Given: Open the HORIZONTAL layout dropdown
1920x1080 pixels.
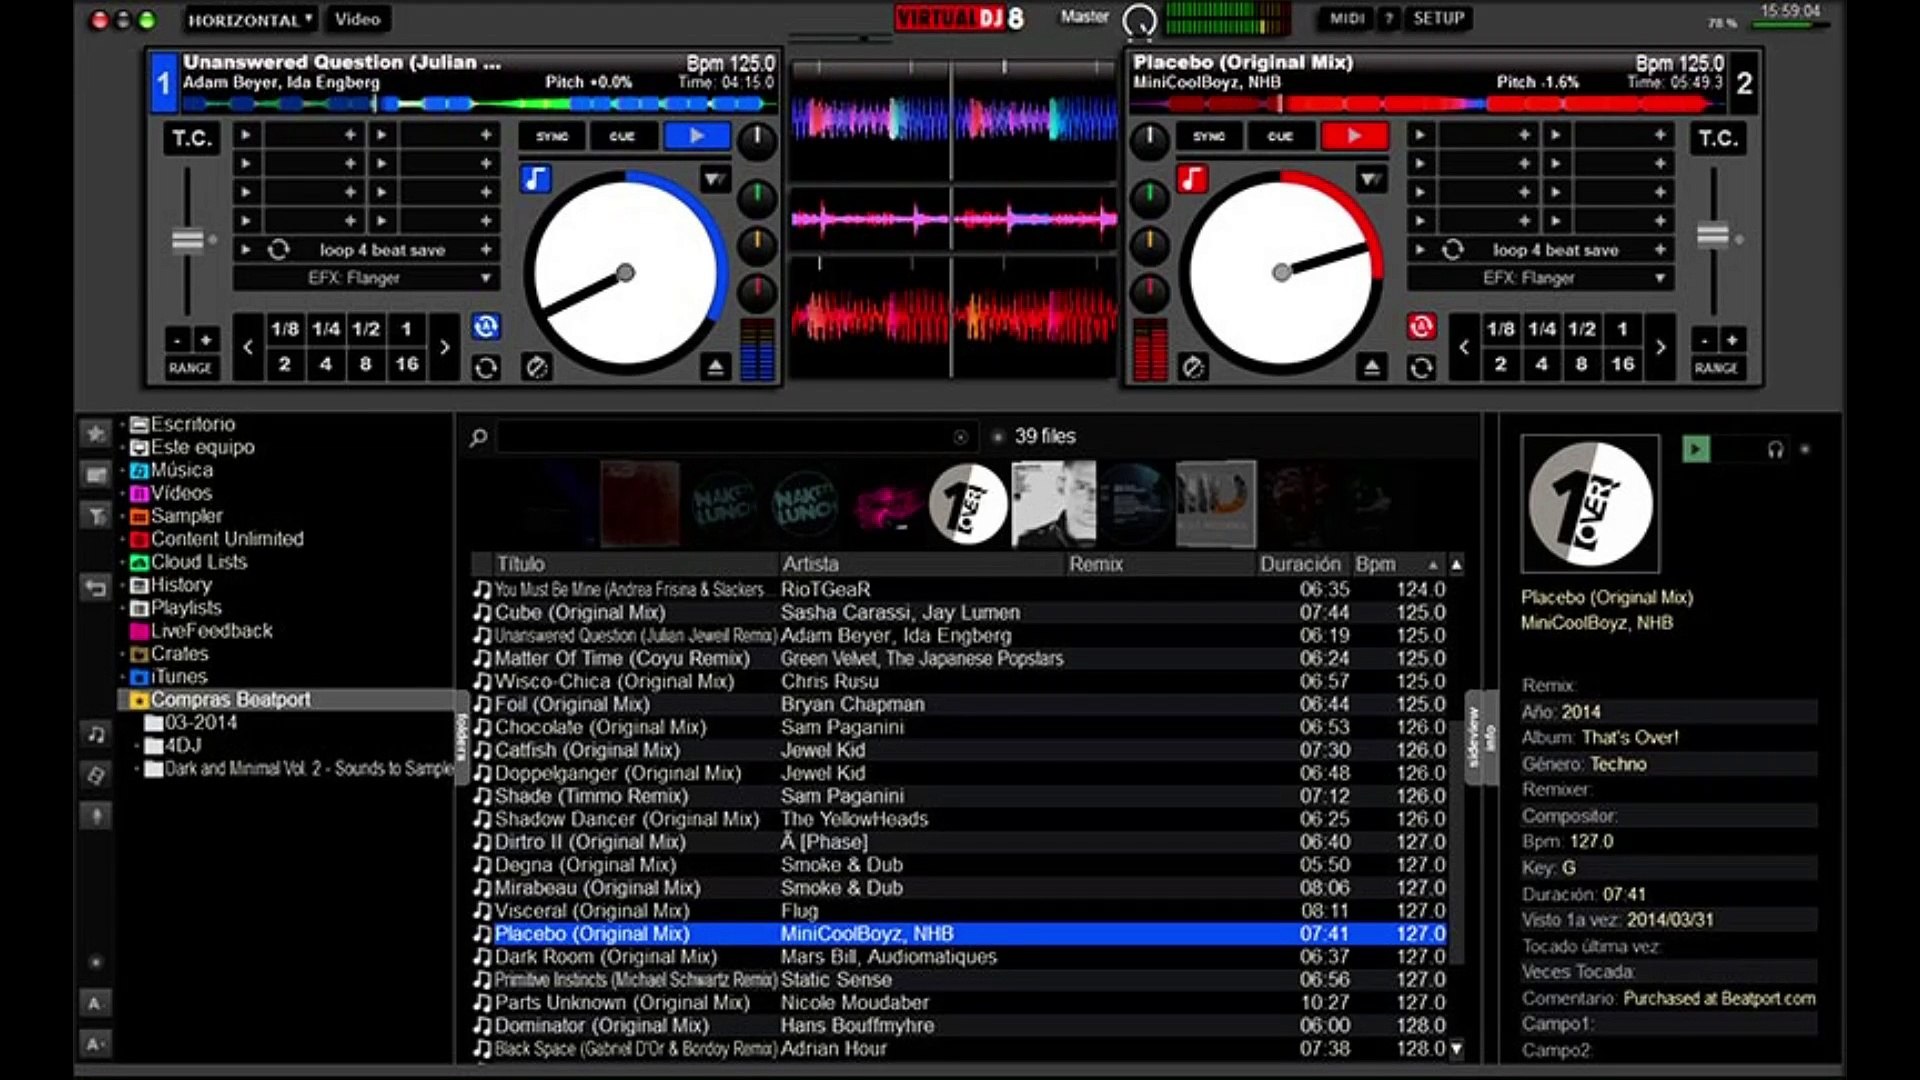Looking at the screenshot, I should pyautogui.click(x=248, y=18).
